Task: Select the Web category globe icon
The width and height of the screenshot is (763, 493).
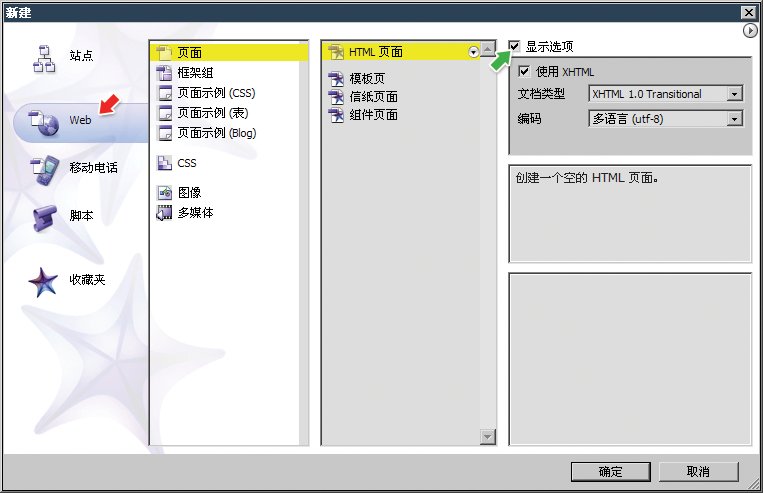Action: [x=44, y=123]
